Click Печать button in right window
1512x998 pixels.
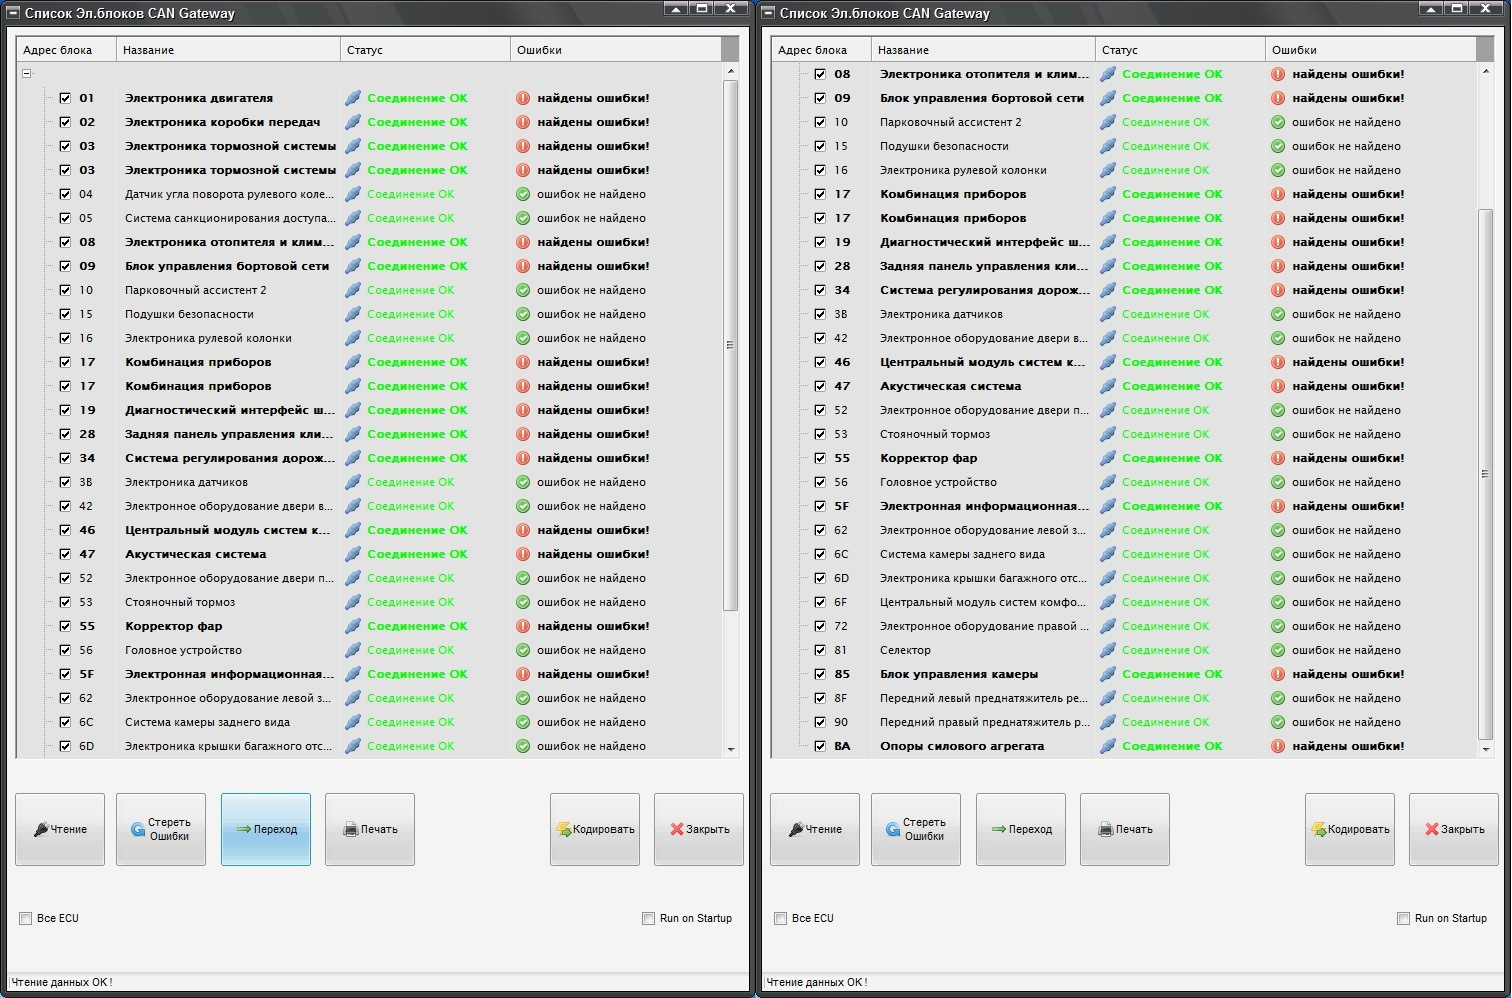1125,829
